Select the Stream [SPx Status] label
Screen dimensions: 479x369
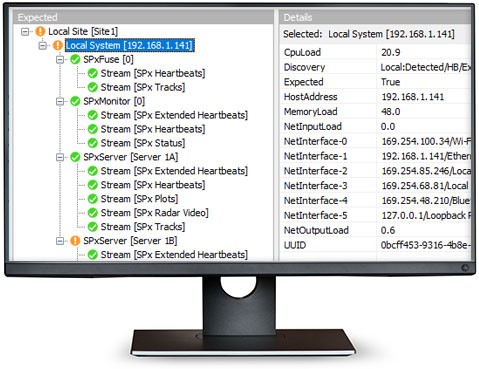pos(143,143)
